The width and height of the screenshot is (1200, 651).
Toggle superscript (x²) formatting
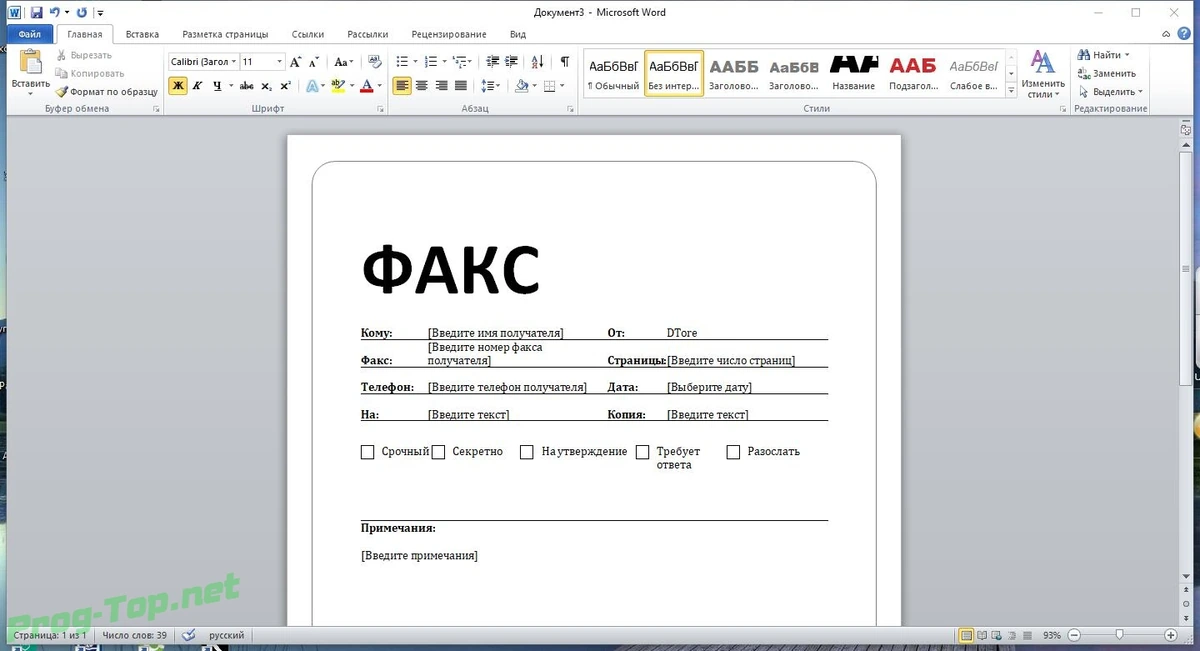click(x=285, y=86)
